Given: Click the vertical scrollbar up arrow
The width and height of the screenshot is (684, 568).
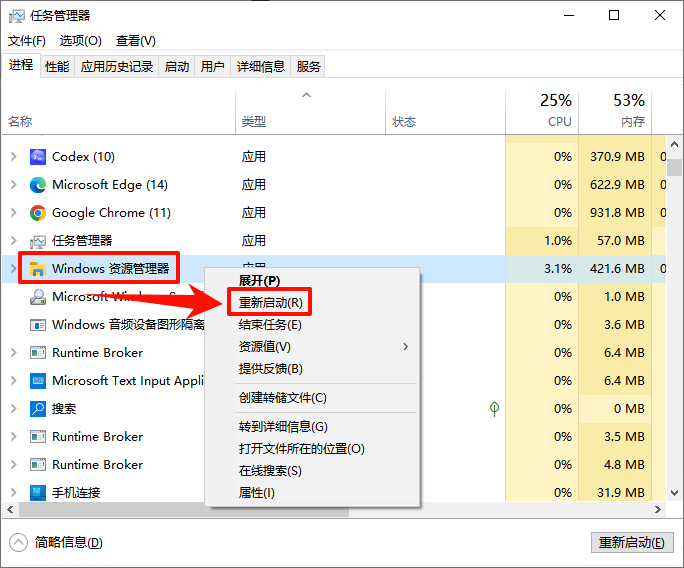Looking at the screenshot, I should 674,144.
